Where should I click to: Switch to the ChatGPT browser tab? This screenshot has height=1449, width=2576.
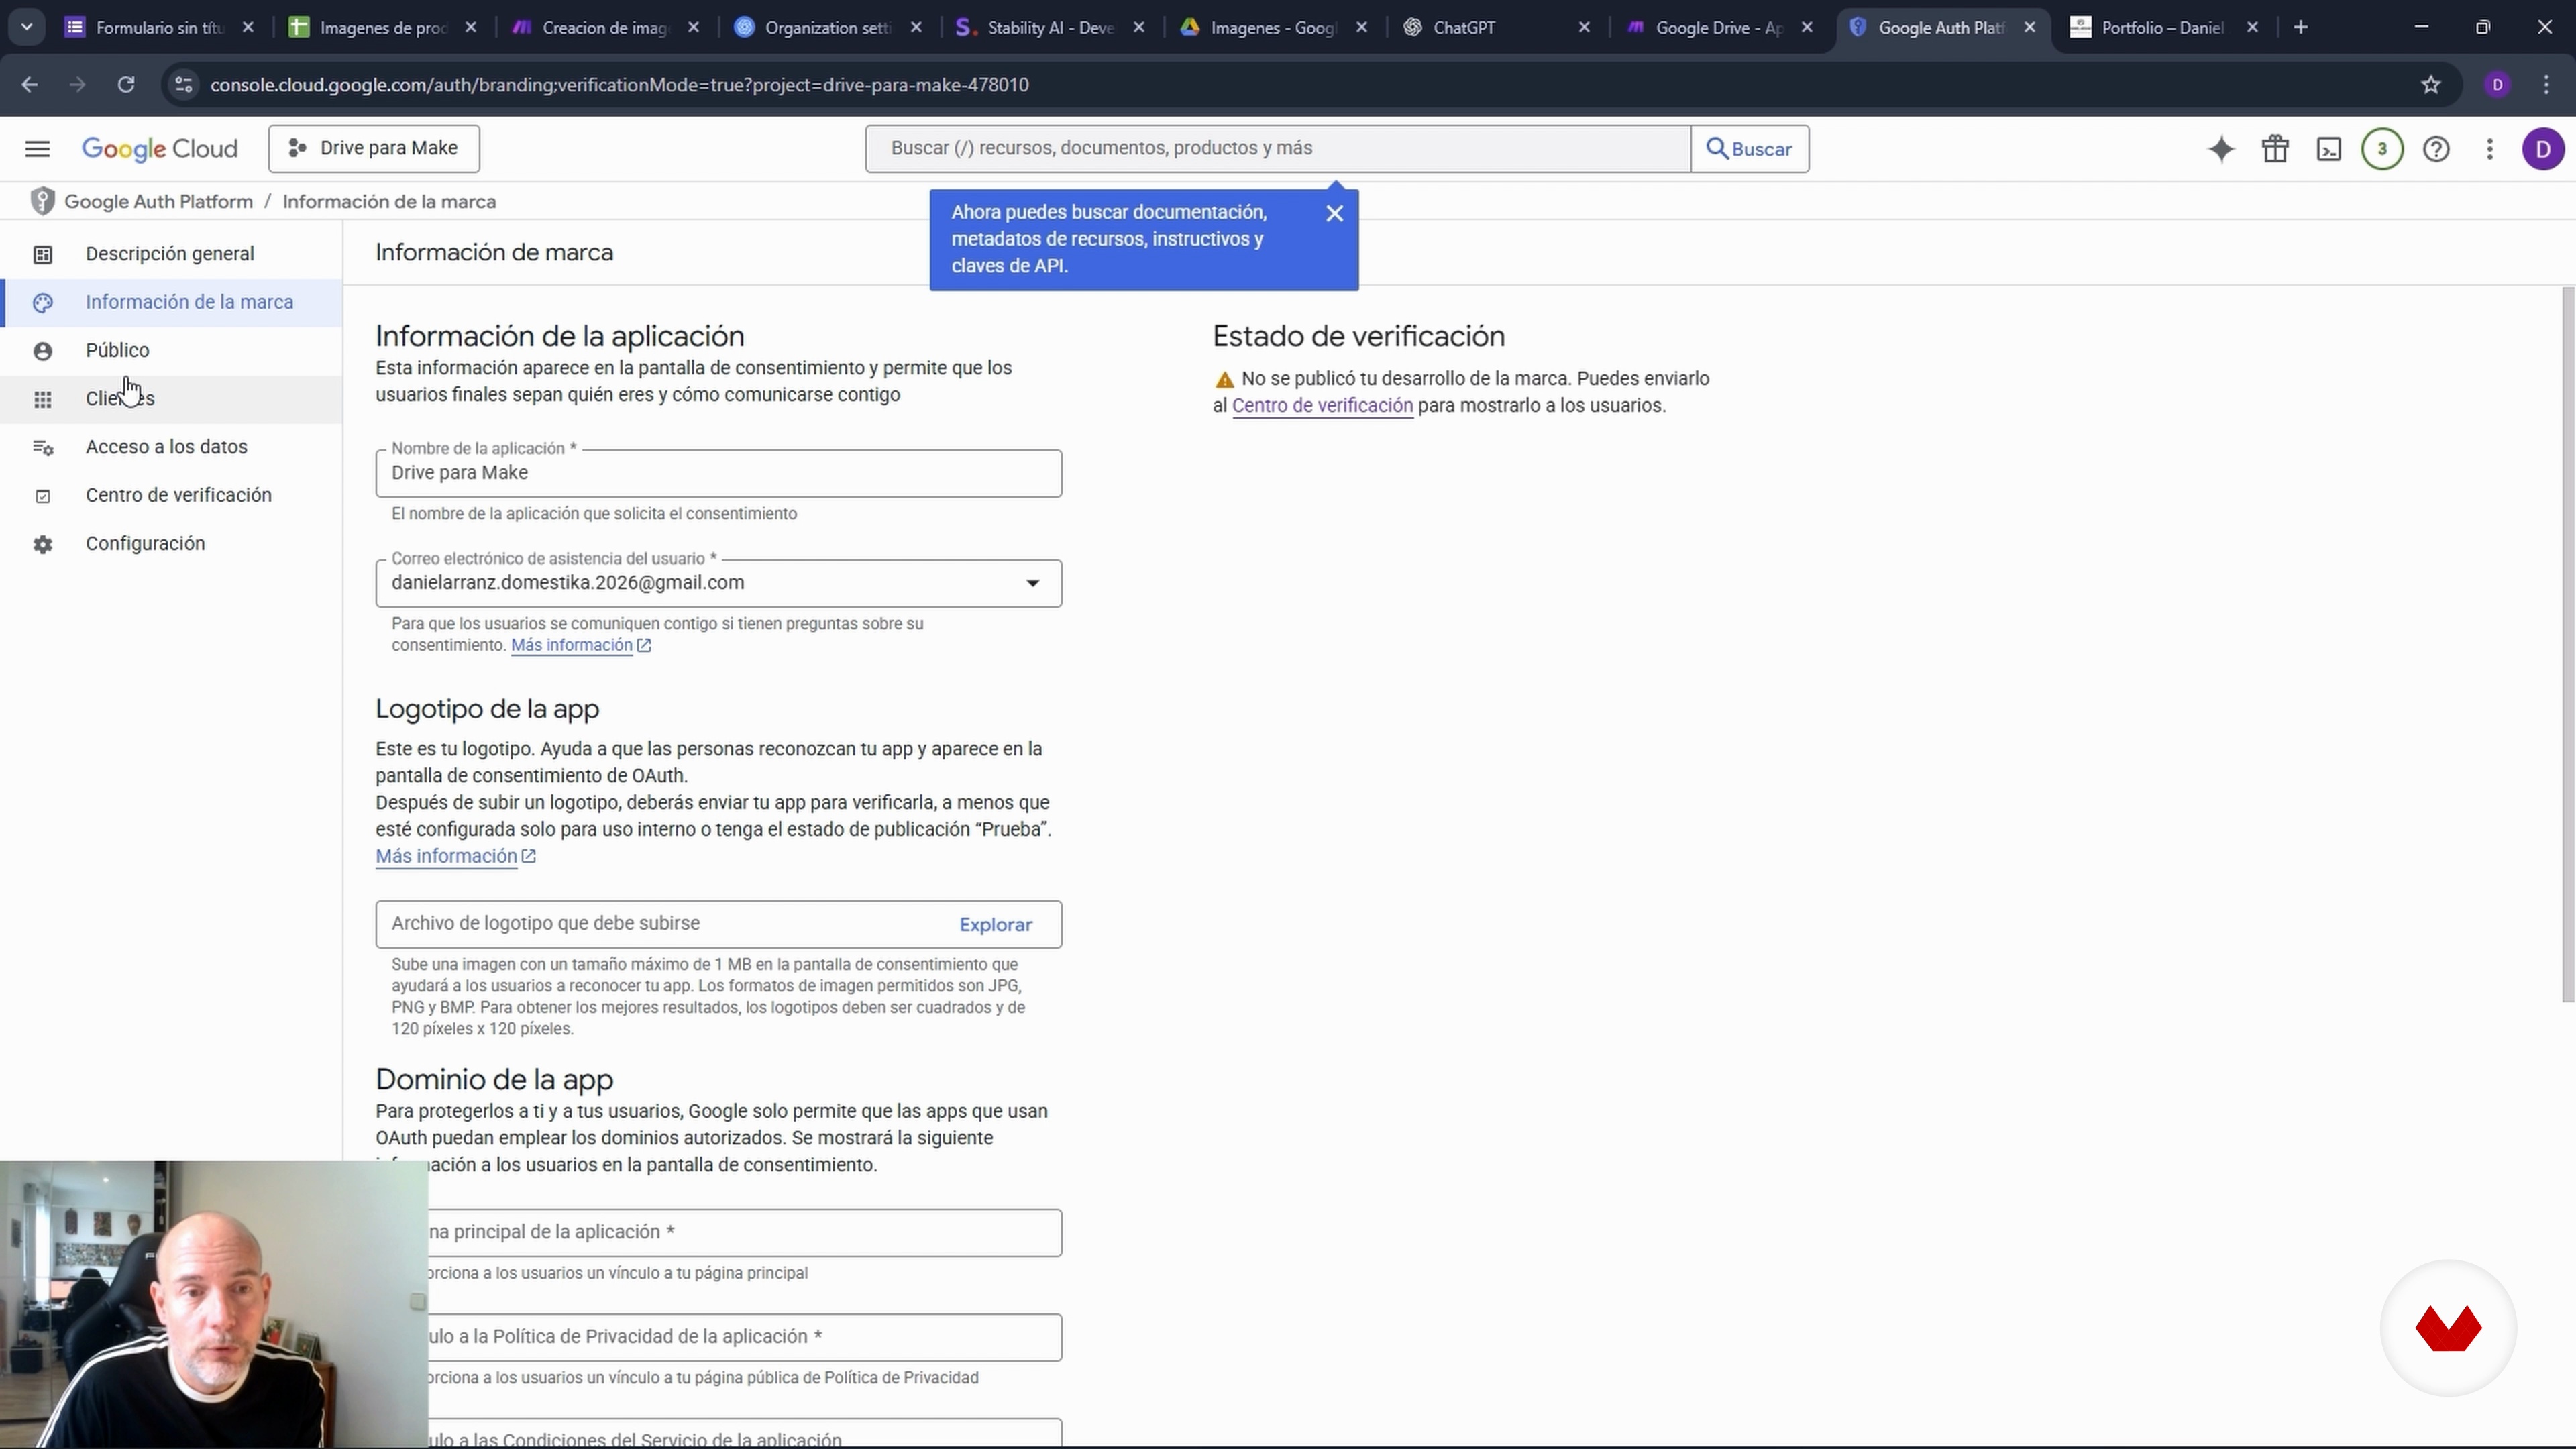click(x=1464, y=28)
